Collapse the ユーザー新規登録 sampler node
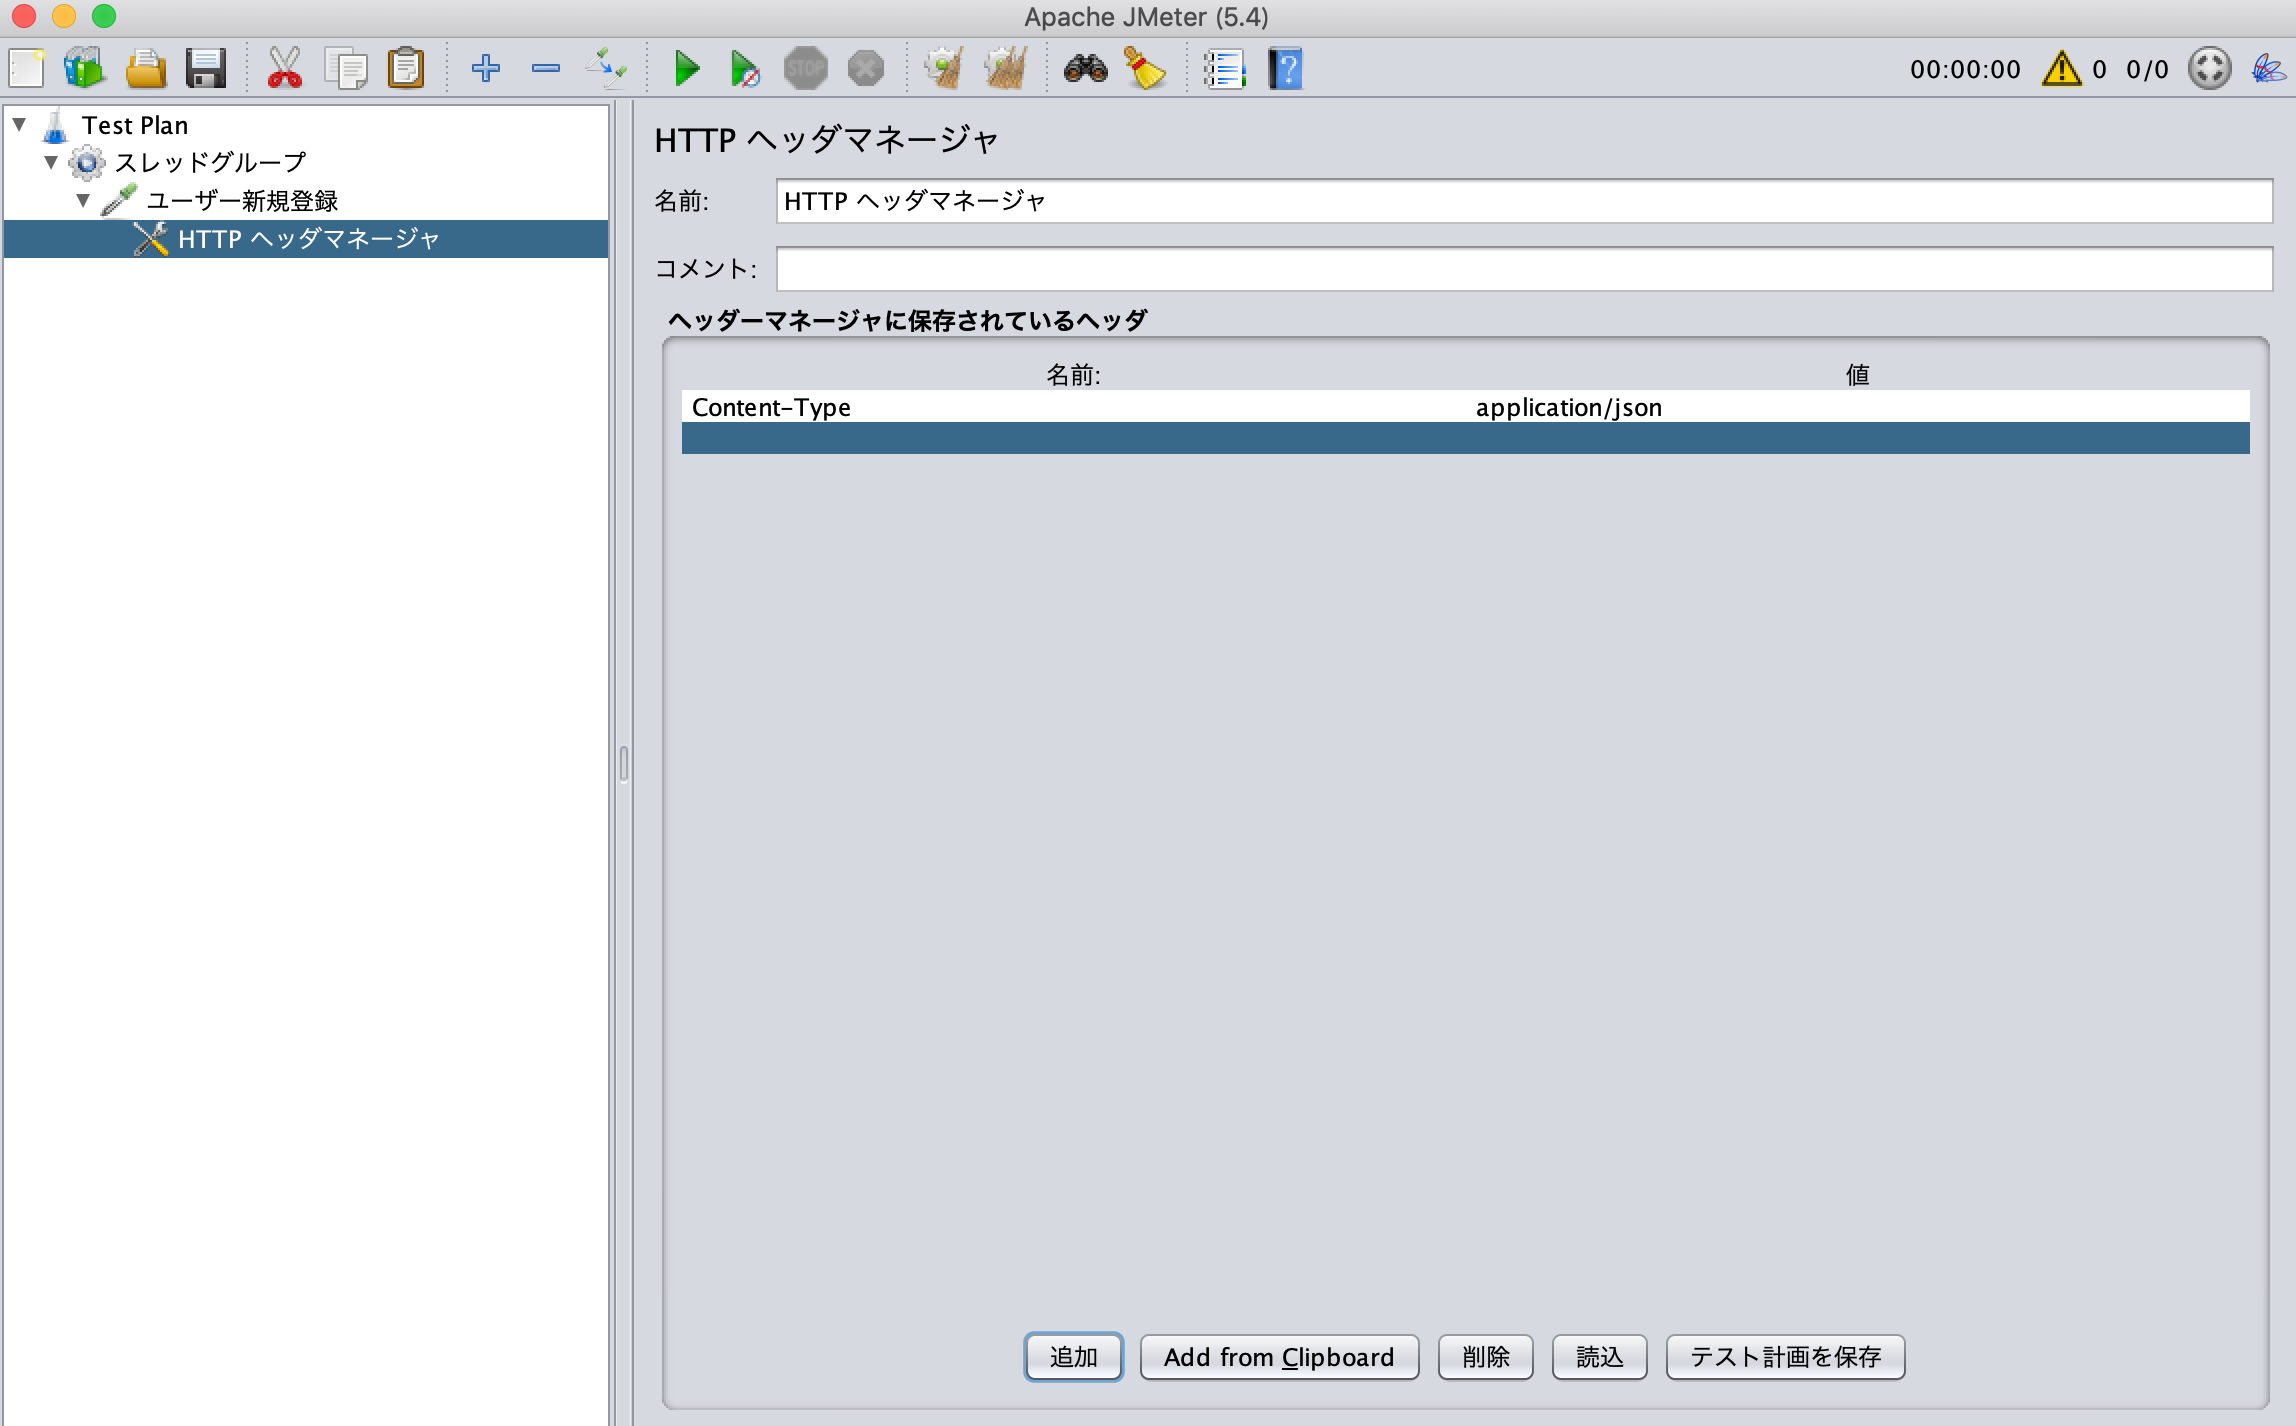Viewport: 2296px width, 1426px height. click(83, 200)
